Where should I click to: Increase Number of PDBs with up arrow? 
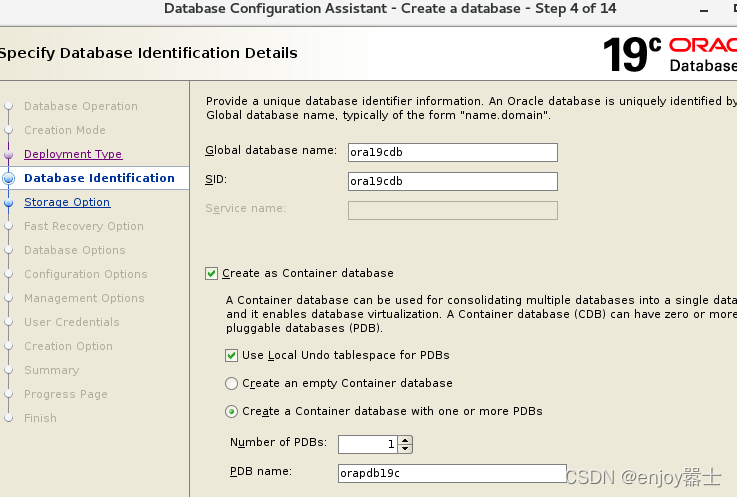[x=405, y=440]
